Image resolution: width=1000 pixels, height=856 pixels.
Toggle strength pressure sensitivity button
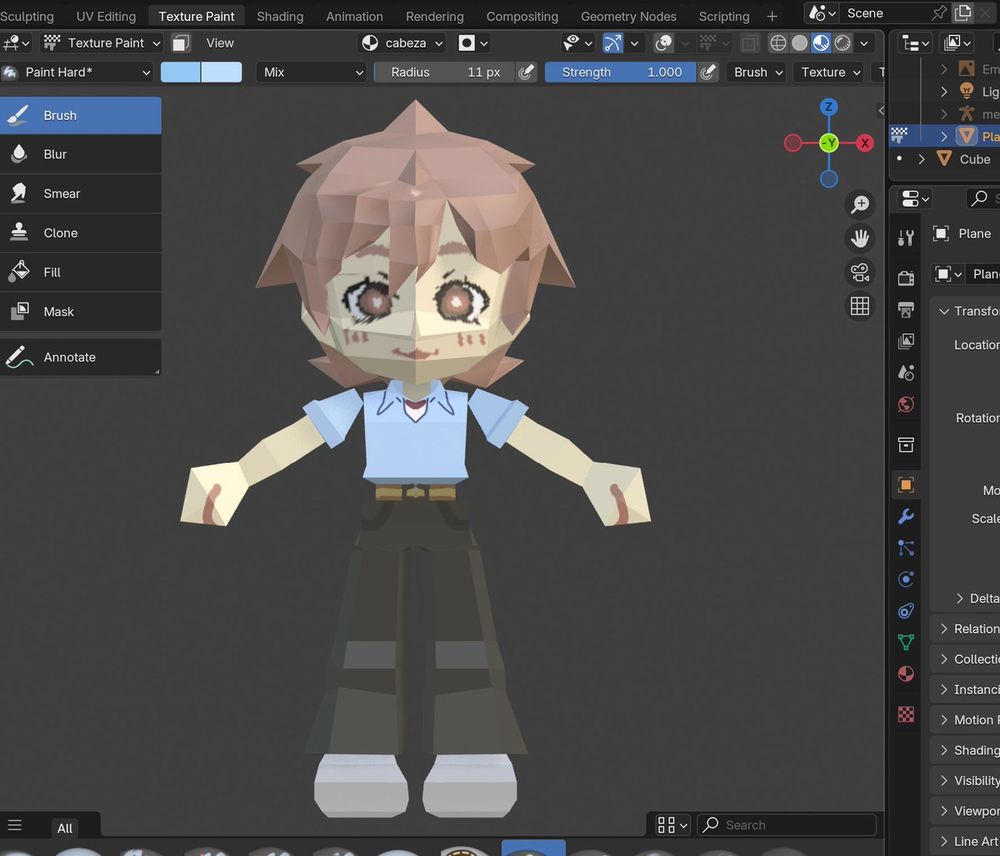pyautogui.click(x=707, y=72)
